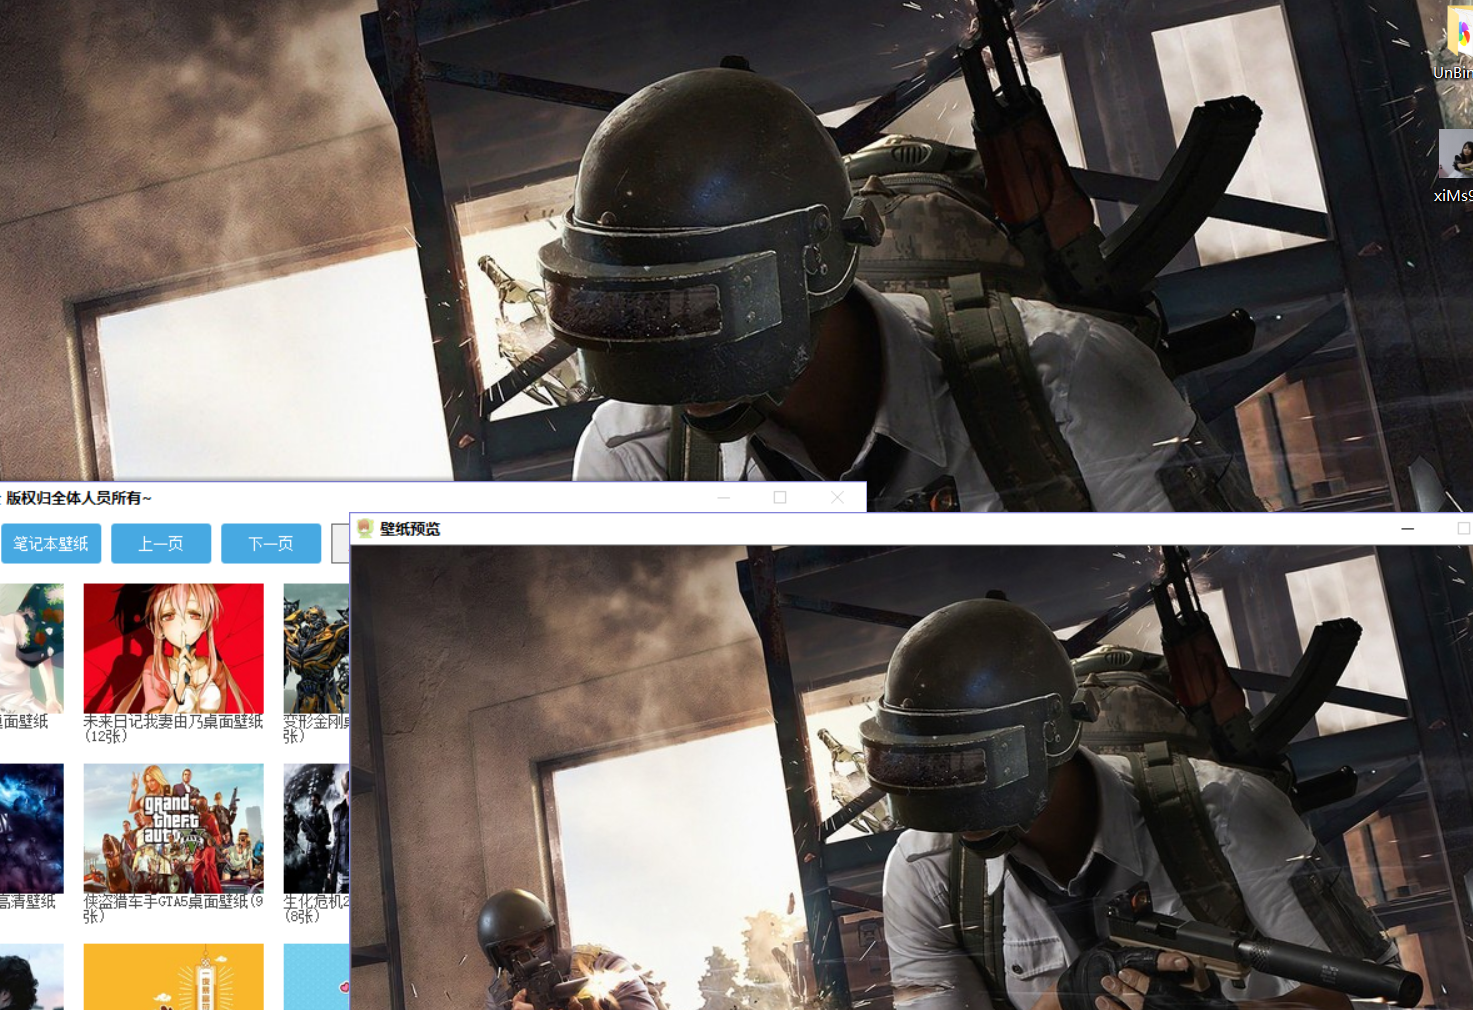Maximize the 壁纸预览 preview window
1473x1010 pixels.
[x=1462, y=528]
